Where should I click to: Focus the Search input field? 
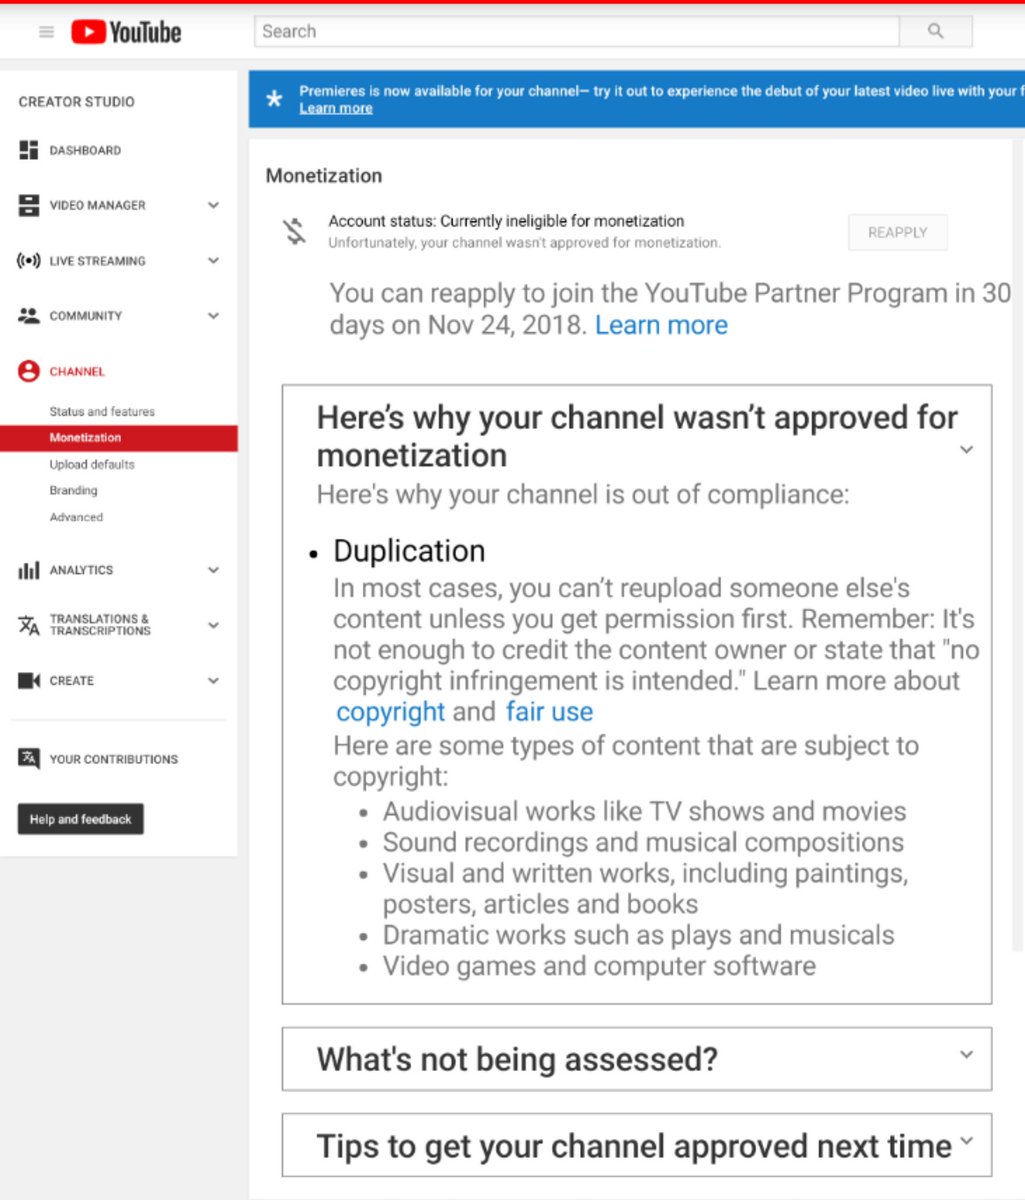577,31
